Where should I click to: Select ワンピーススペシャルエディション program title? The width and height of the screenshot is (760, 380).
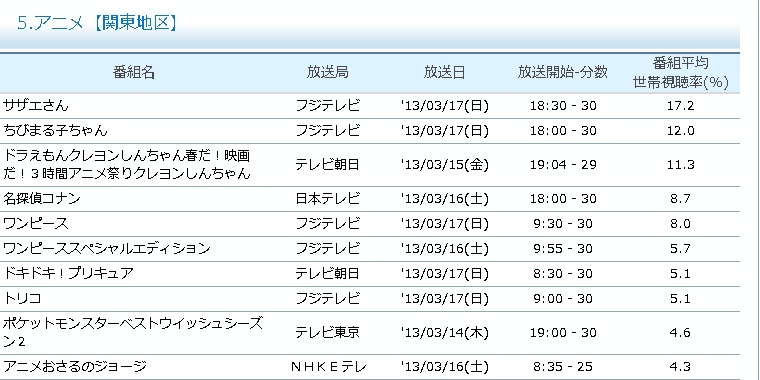pyautogui.click(x=107, y=249)
